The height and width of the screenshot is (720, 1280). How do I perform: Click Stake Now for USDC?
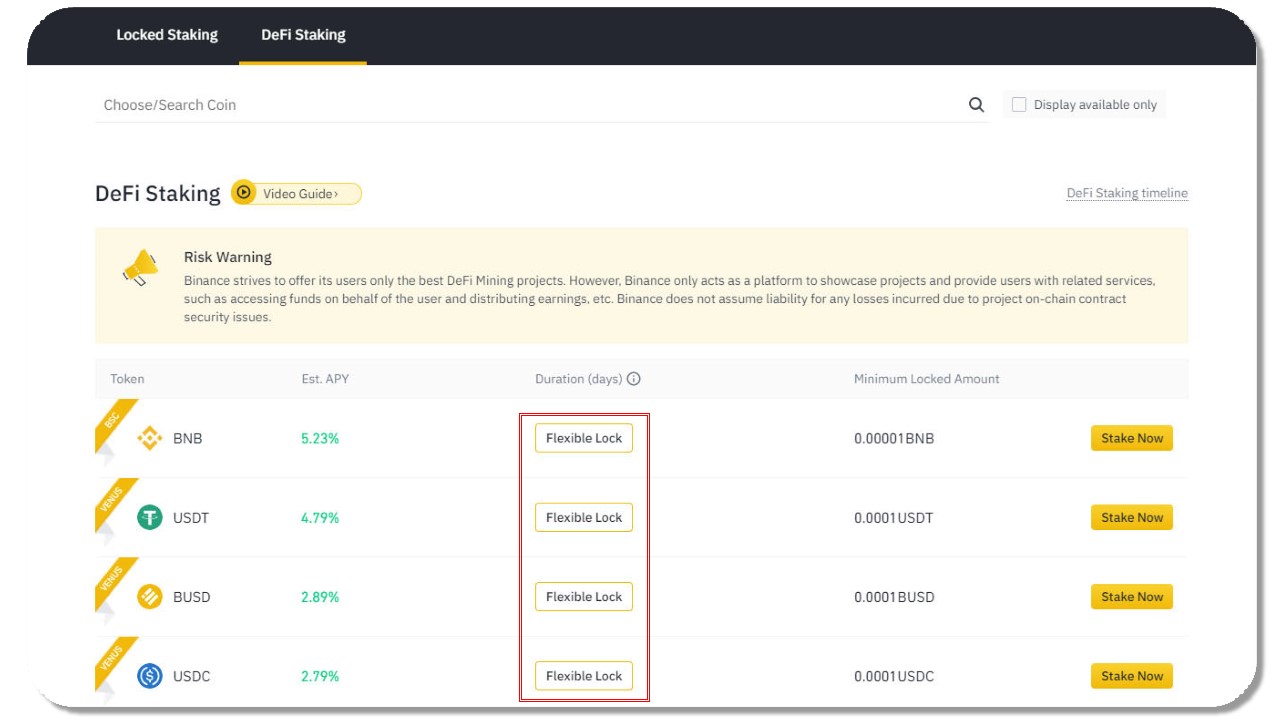click(1132, 676)
